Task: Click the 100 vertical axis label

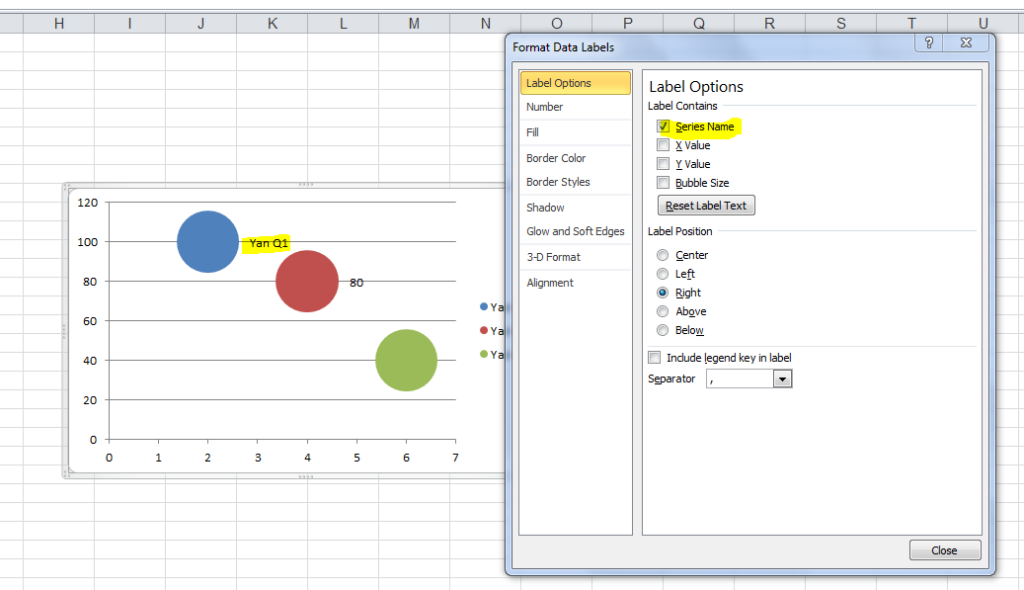Action: point(88,242)
